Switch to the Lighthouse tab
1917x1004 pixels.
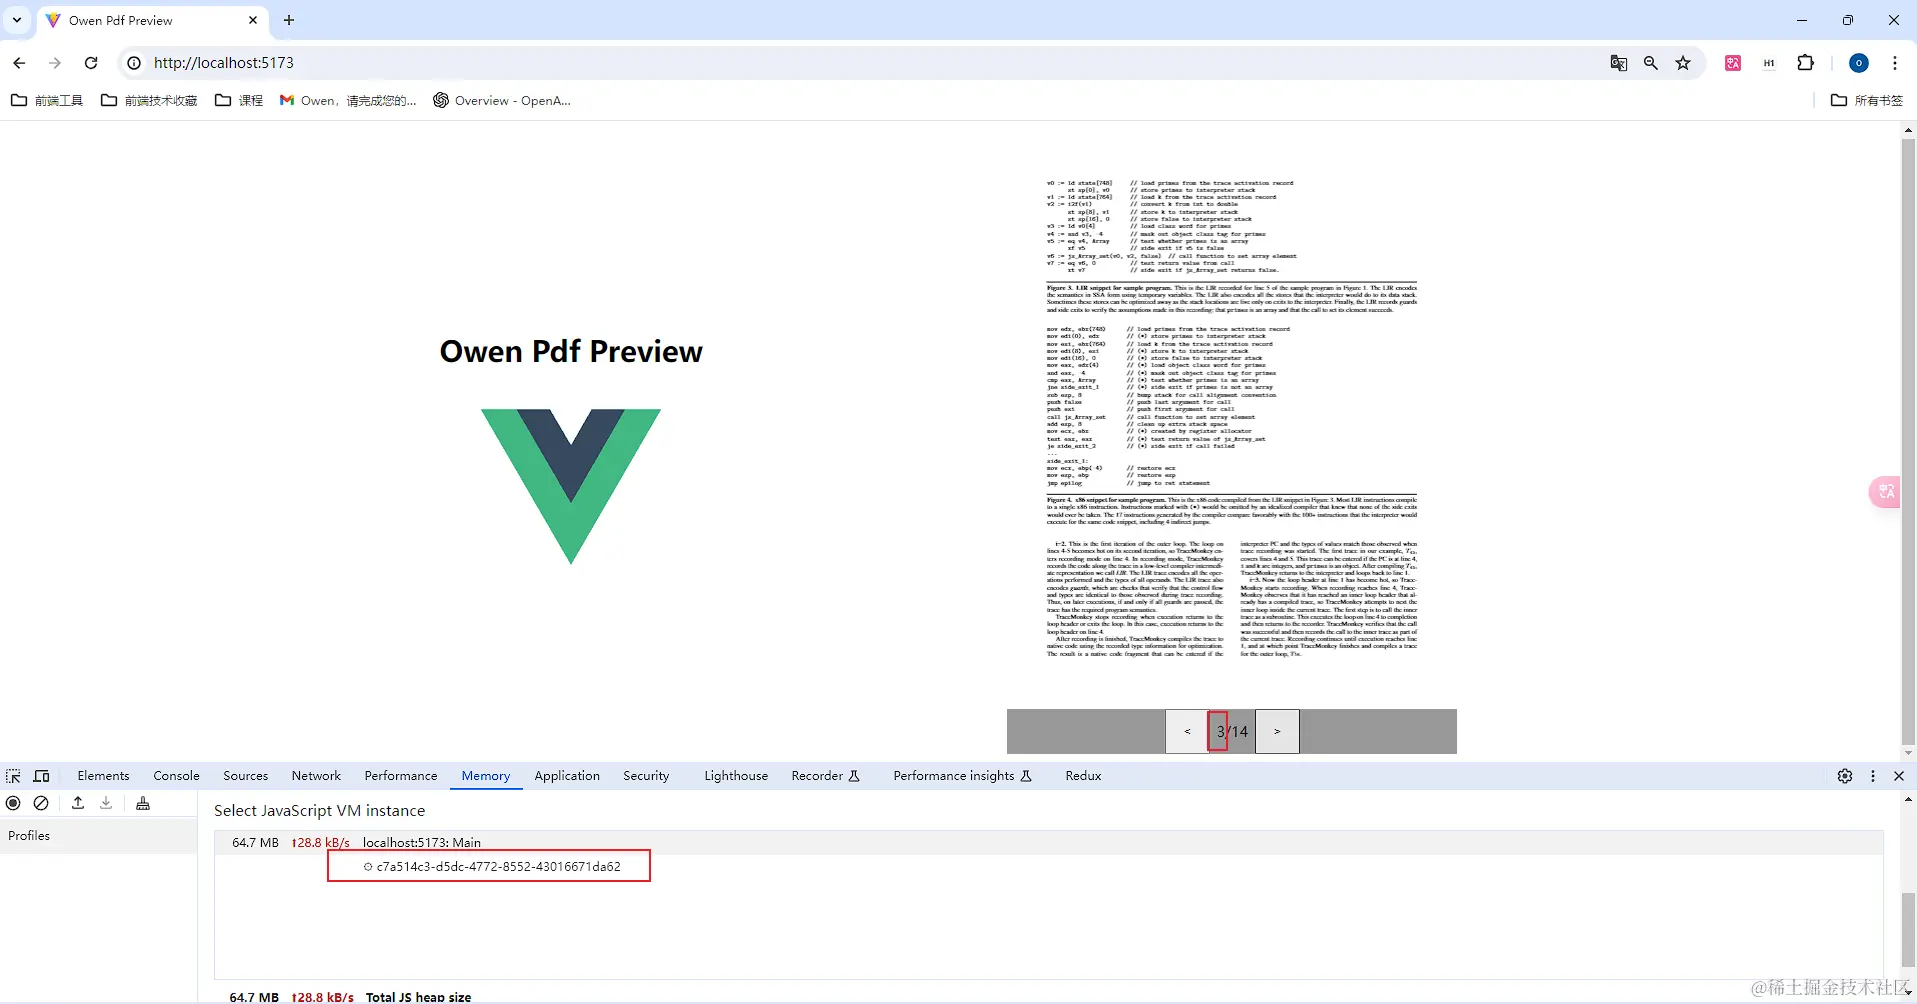click(x=736, y=776)
